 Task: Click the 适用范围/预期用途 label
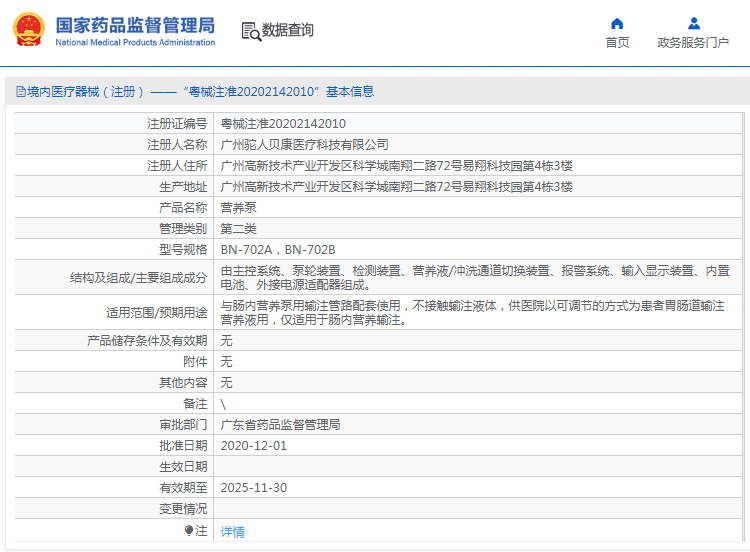point(157,312)
